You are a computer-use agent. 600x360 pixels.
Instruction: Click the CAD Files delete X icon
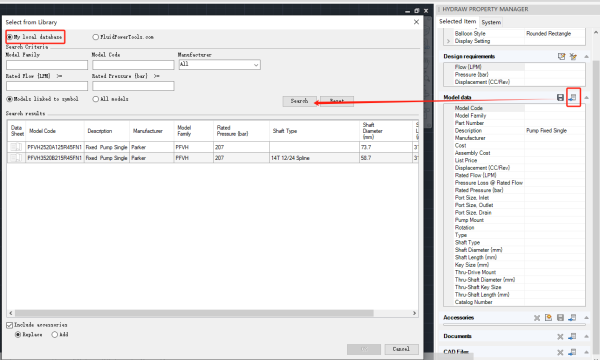coord(560,352)
